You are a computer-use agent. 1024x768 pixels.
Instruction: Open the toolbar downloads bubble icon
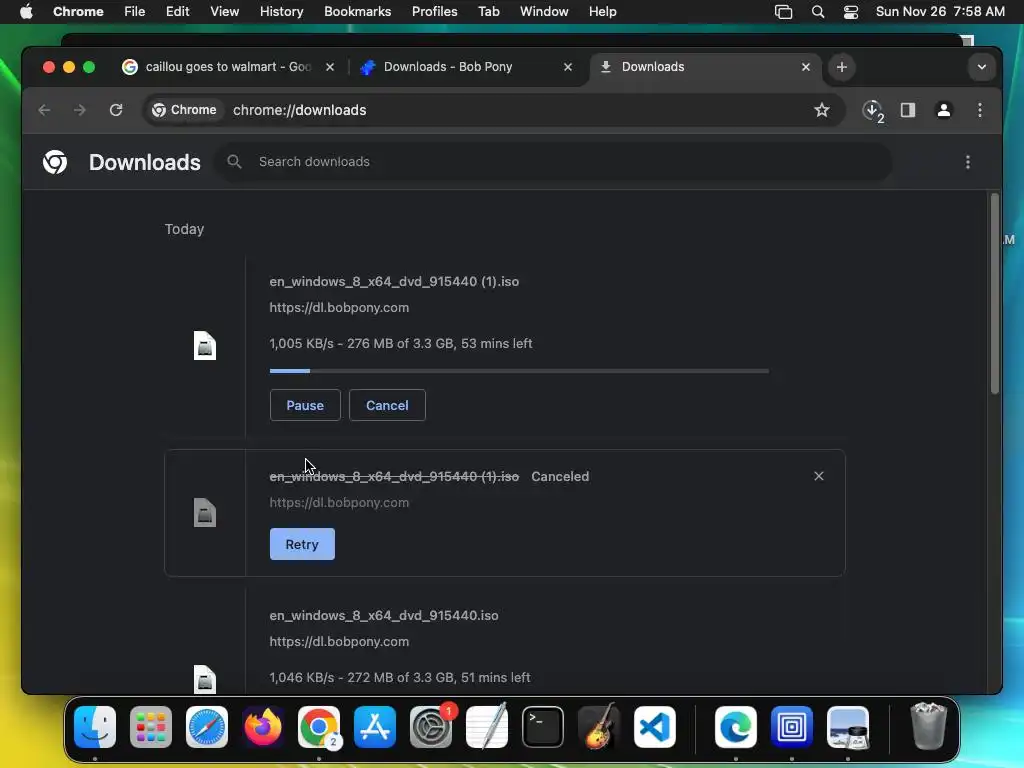[872, 110]
